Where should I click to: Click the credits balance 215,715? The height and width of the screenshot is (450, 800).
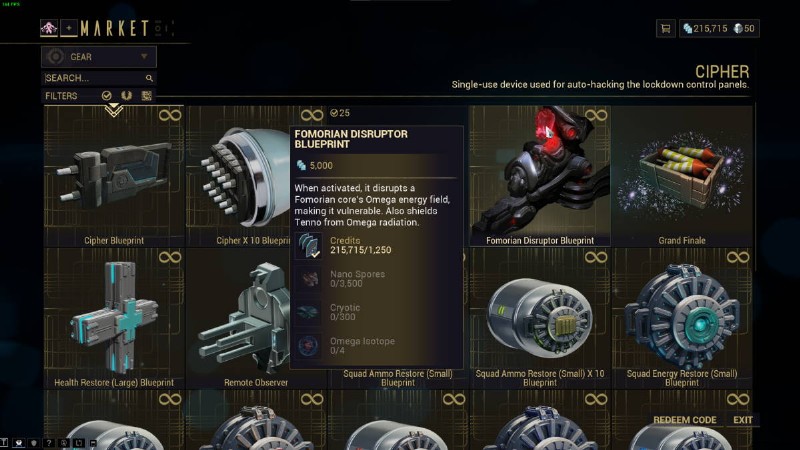705,29
